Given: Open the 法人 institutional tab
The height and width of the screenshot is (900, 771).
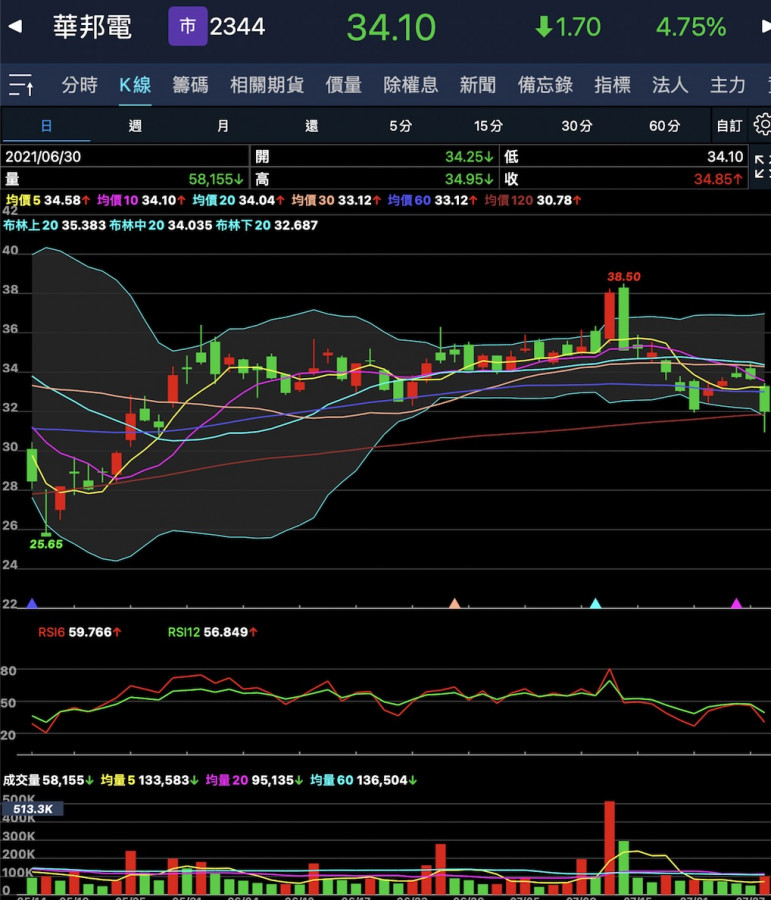Looking at the screenshot, I should click(x=670, y=86).
